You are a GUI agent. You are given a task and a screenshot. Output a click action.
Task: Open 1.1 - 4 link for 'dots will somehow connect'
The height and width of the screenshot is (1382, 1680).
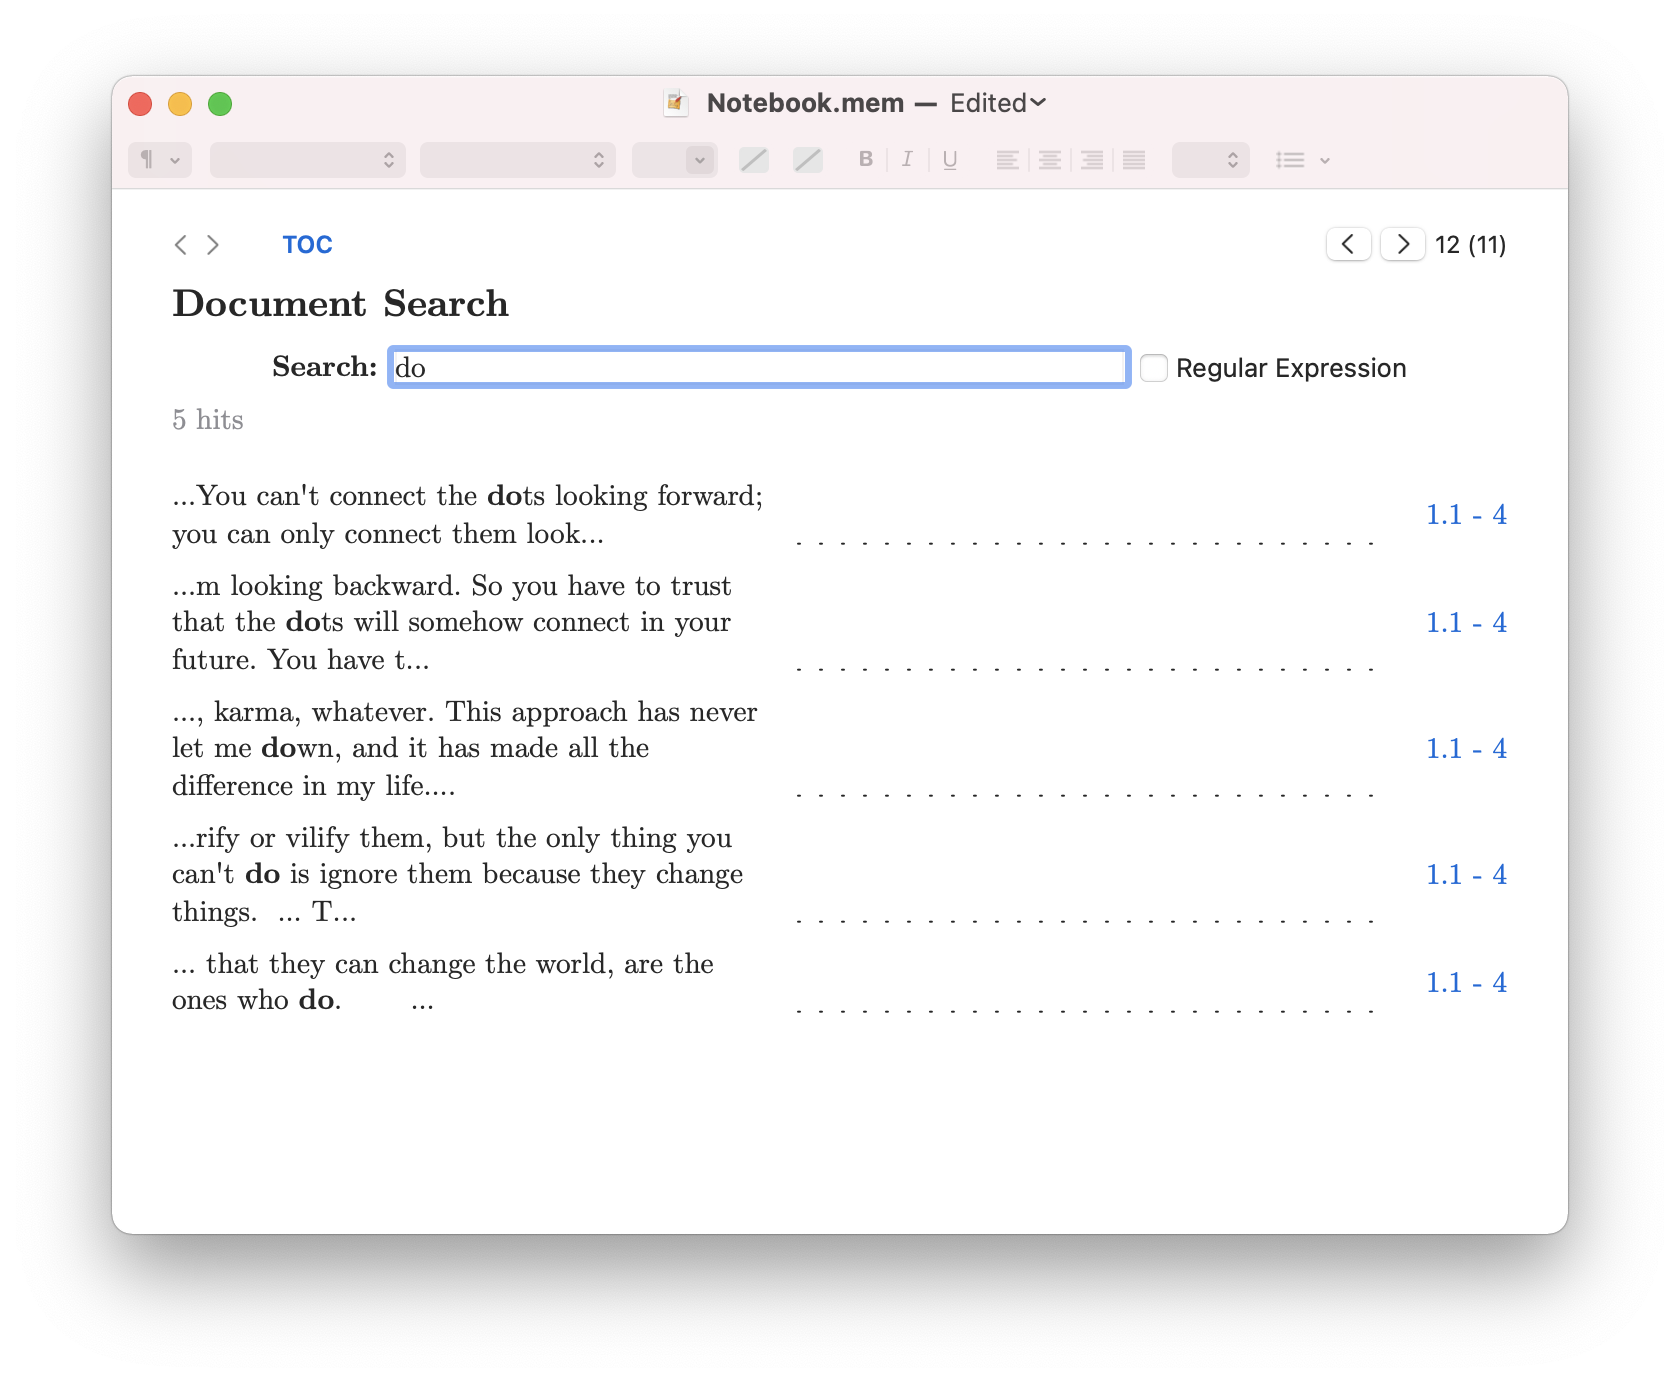coord(1466,623)
